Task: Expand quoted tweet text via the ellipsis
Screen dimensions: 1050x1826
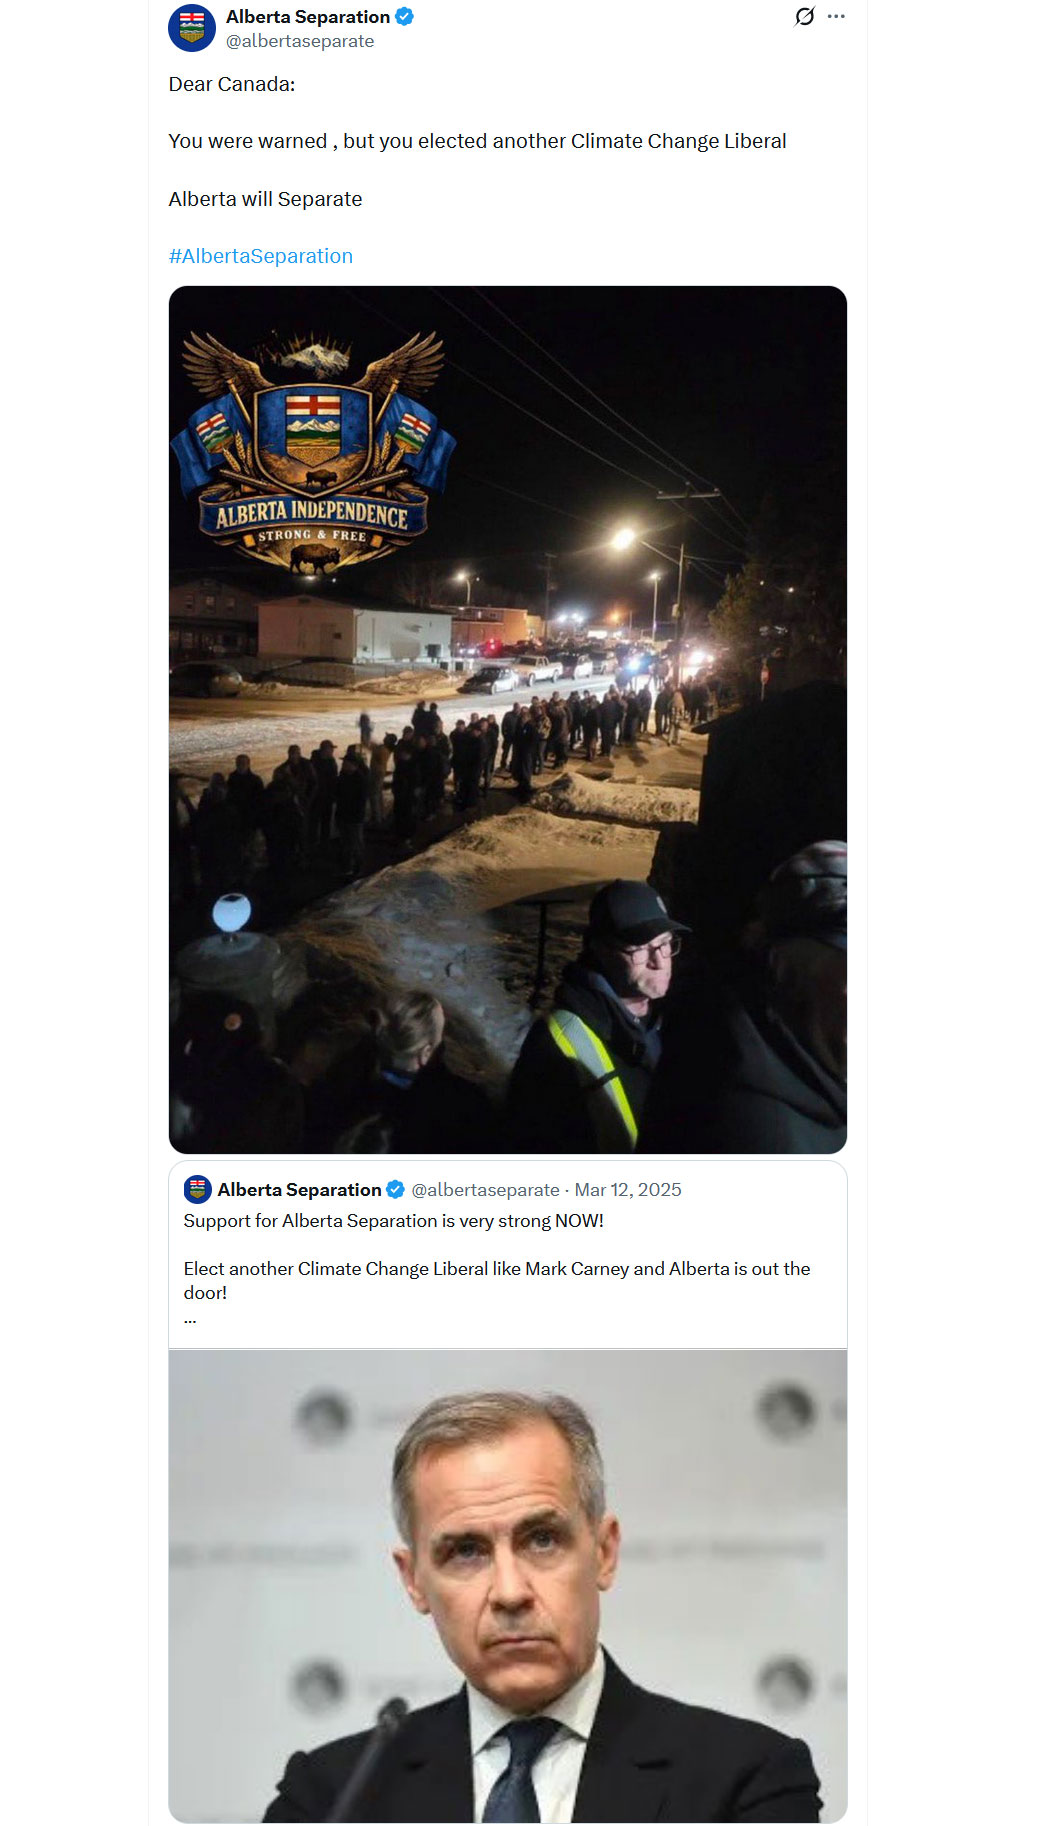Action: [x=190, y=1319]
